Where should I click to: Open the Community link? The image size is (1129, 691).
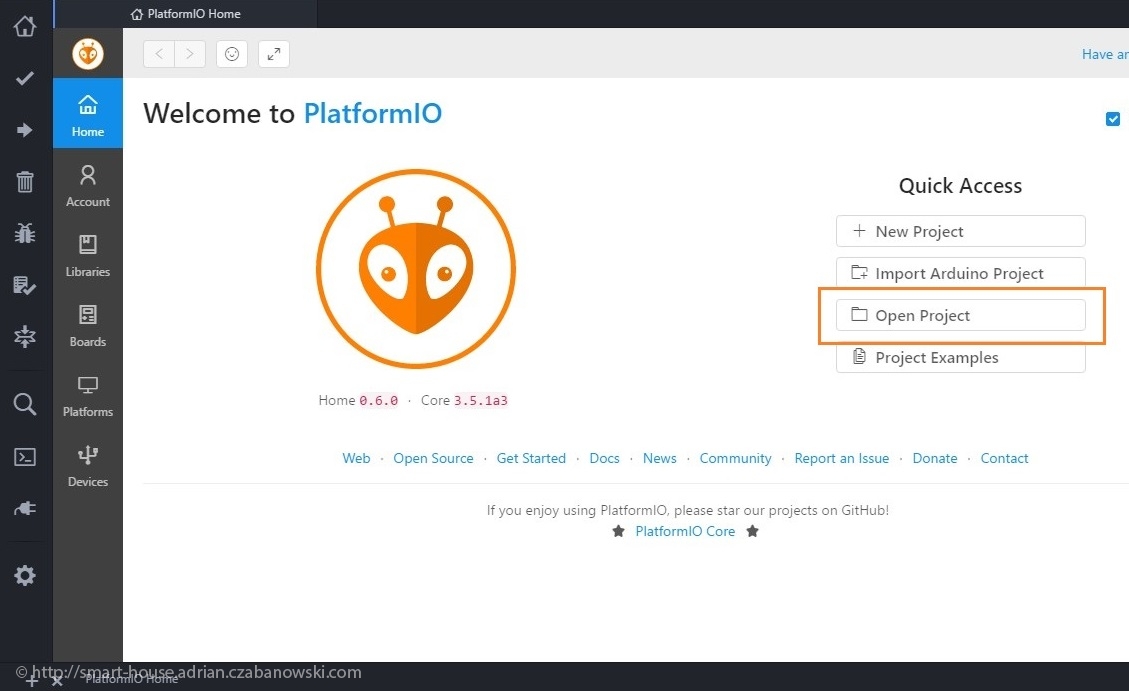coord(735,459)
